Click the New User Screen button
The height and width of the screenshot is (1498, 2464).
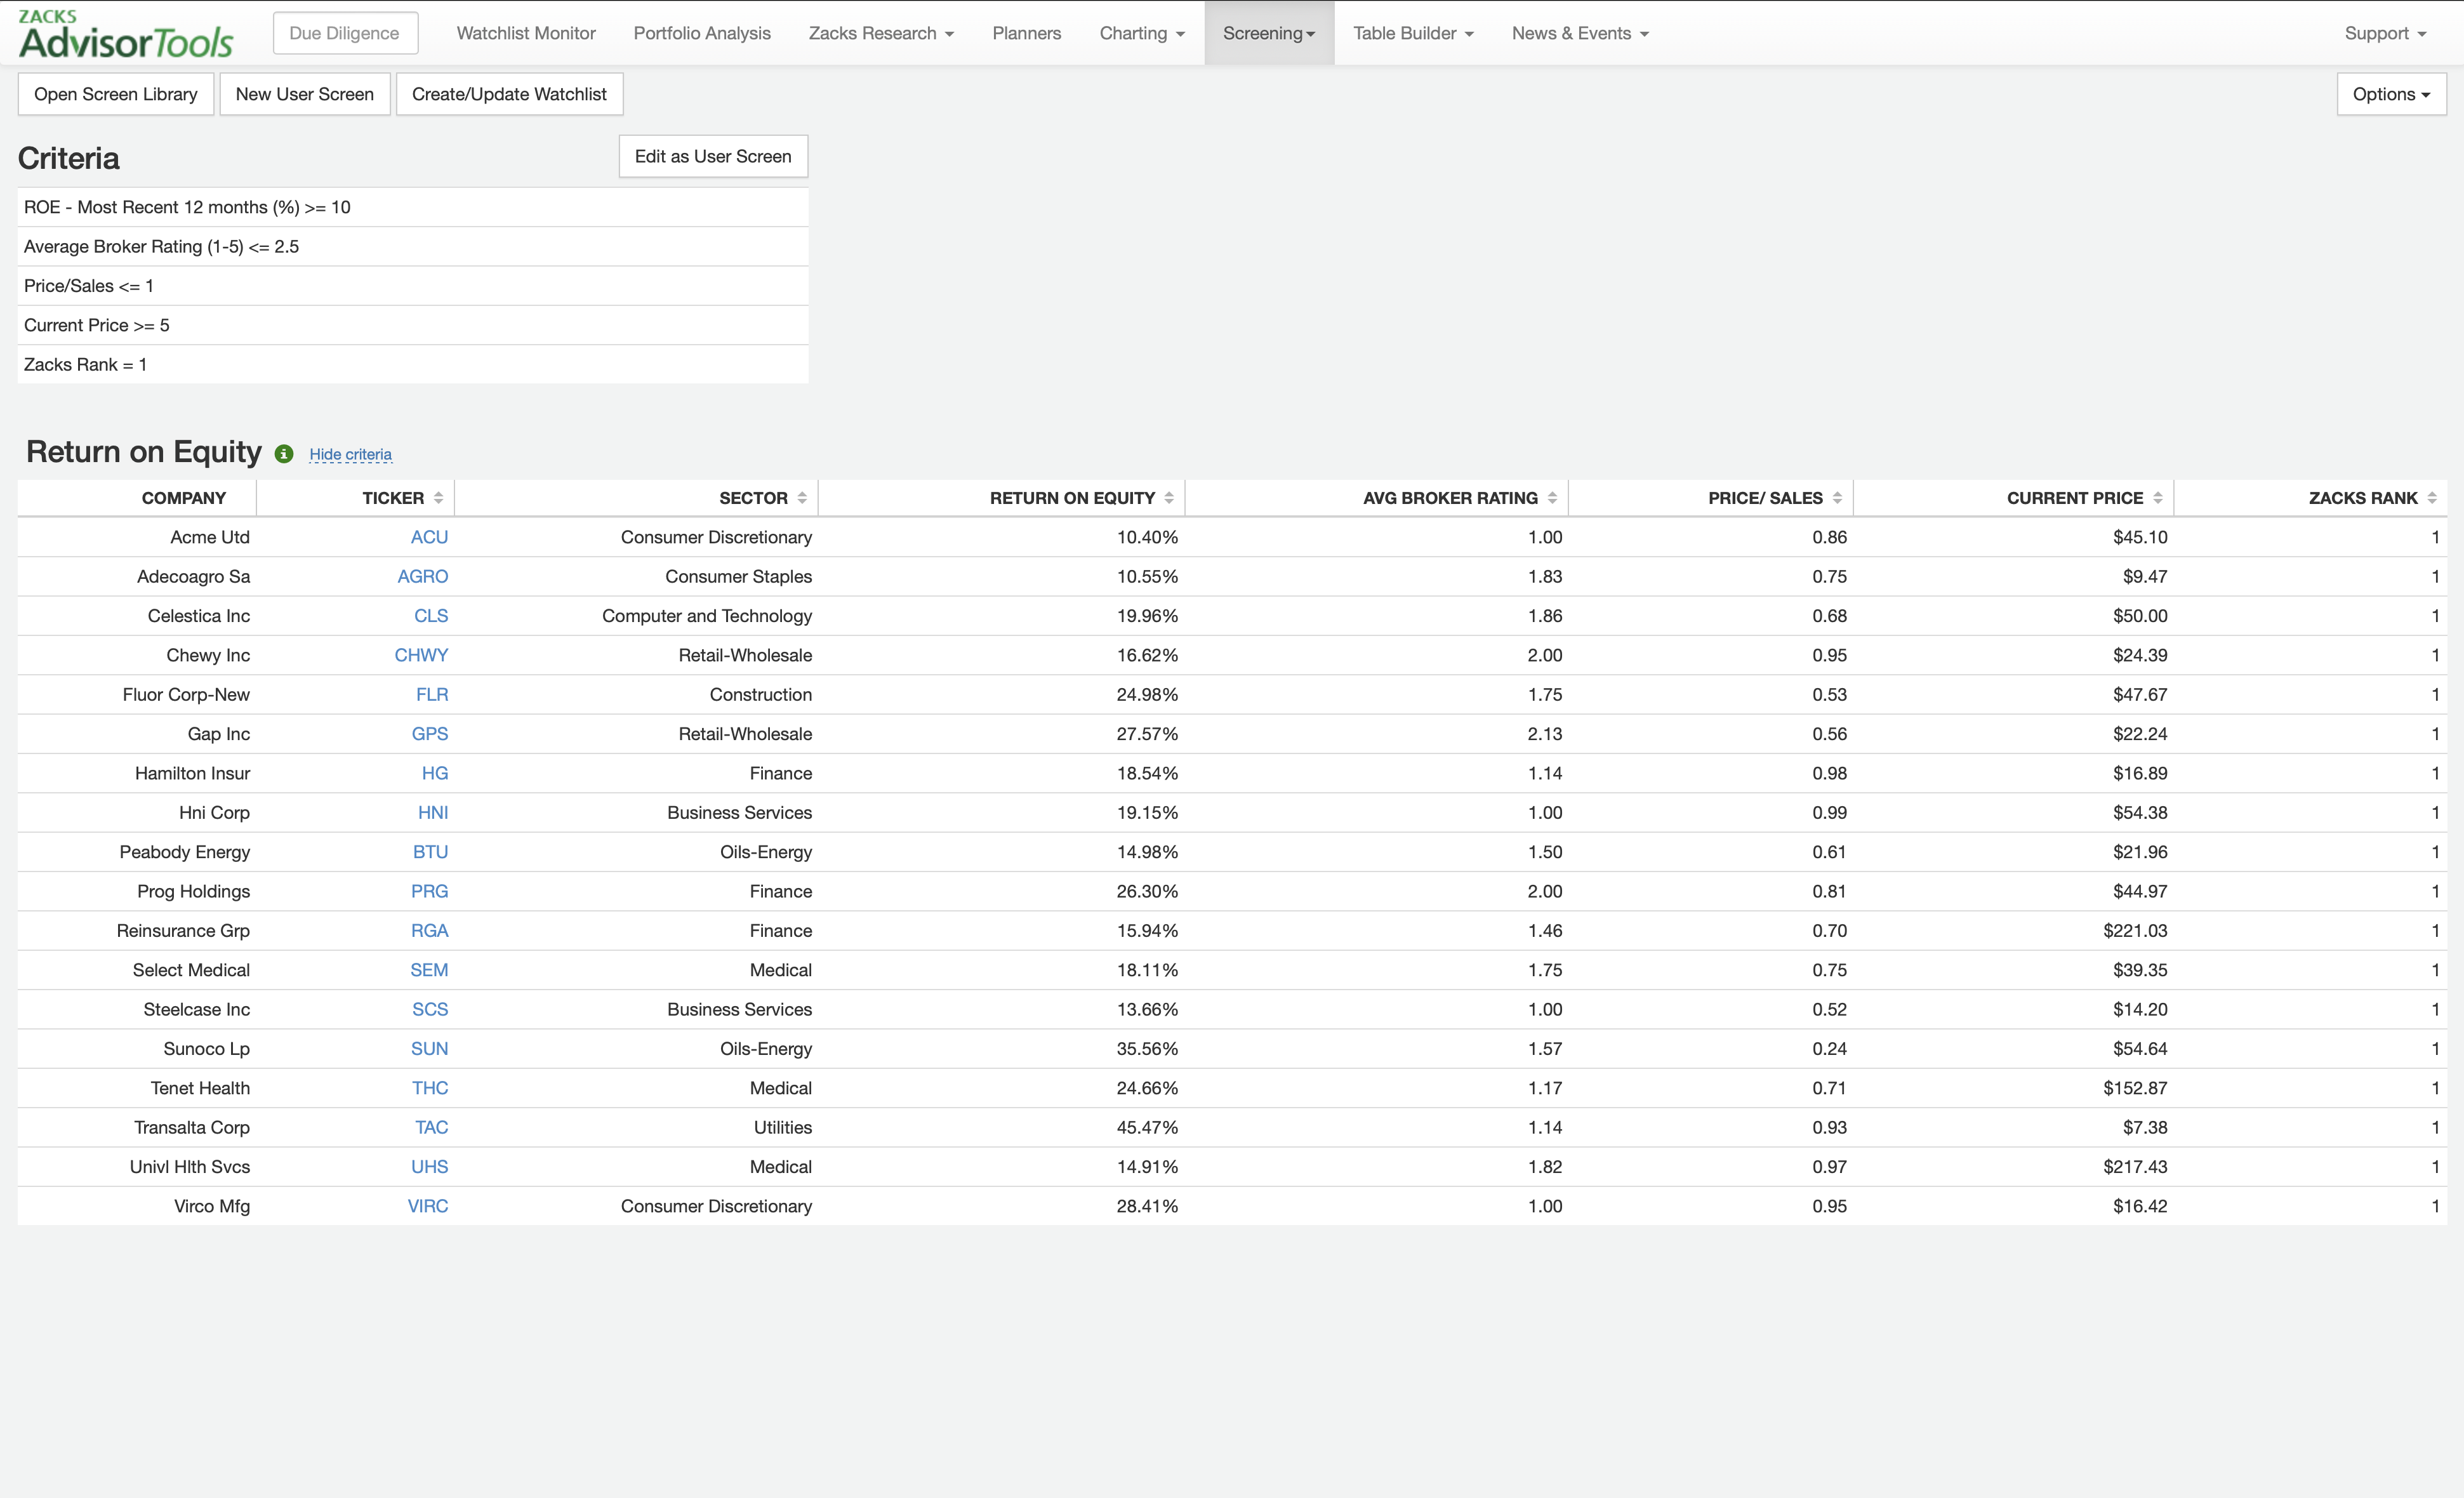click(305, 93)
